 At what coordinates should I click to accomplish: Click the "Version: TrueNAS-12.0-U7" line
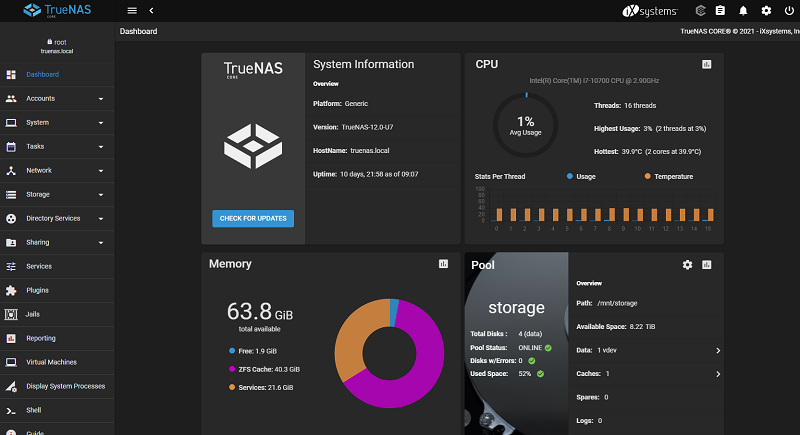pos(353,127)
